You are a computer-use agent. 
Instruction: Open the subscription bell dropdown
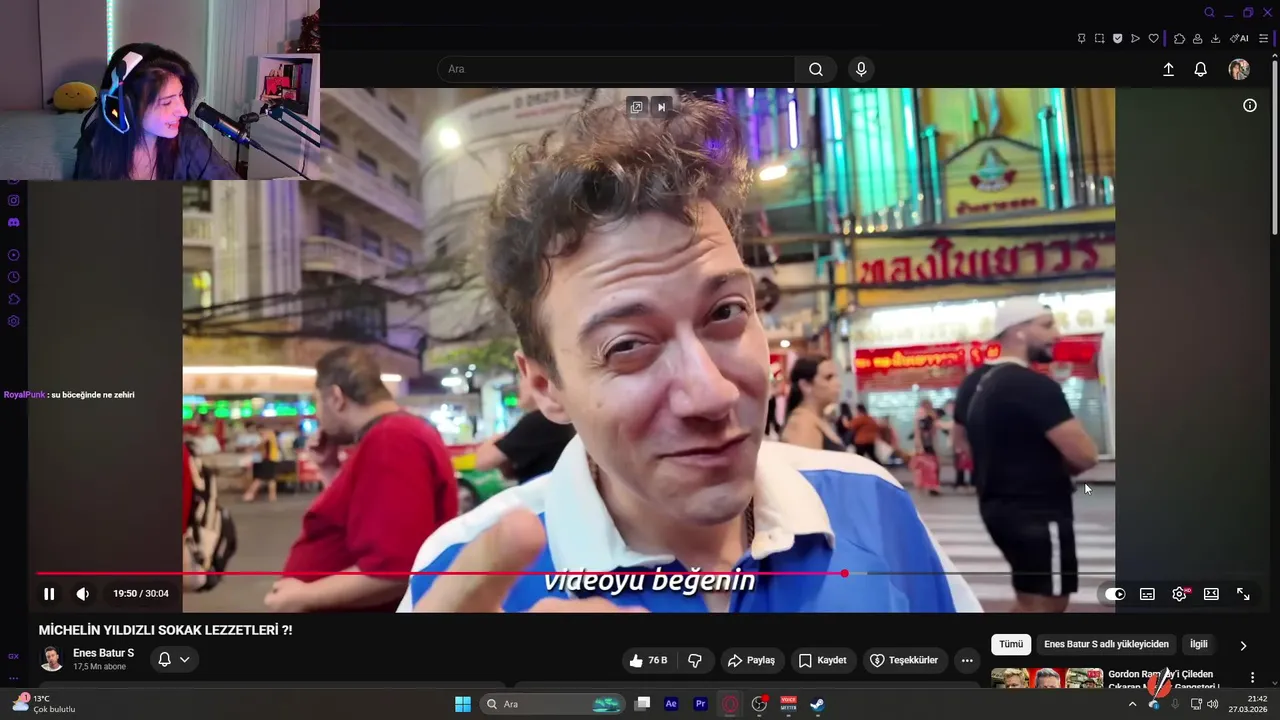point(174,660)
